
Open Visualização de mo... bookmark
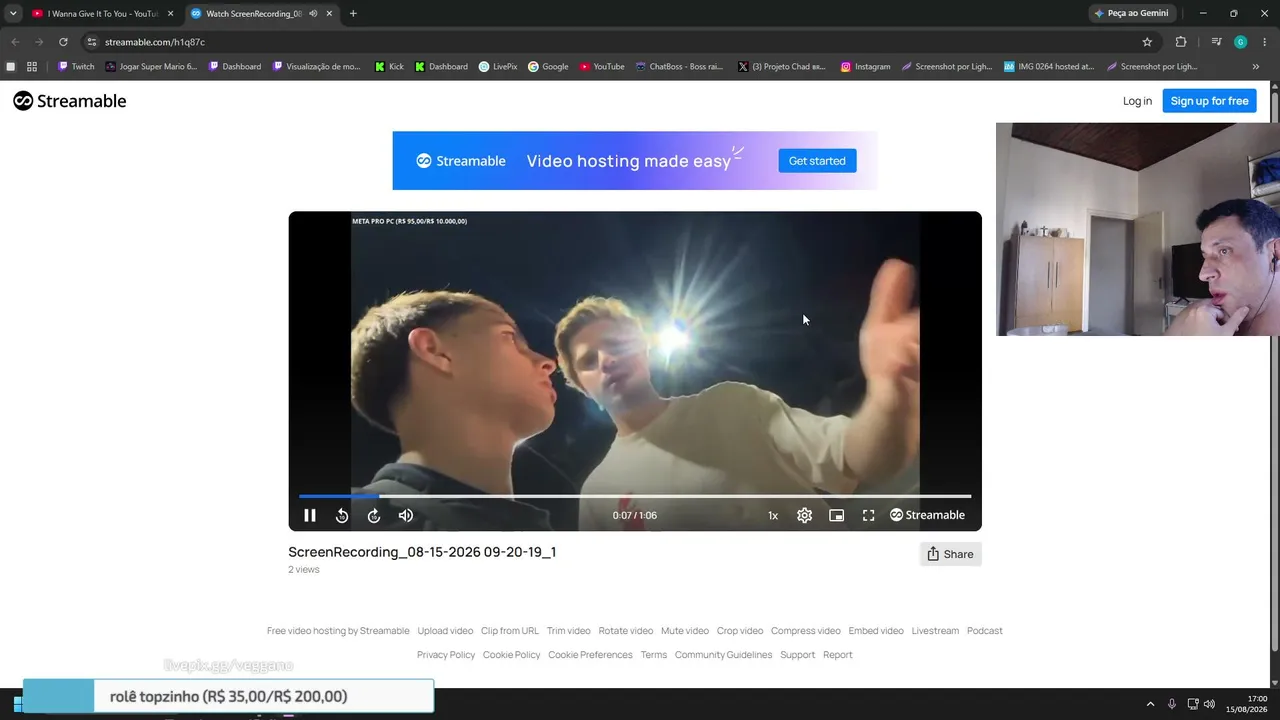(x=316, y=67)
